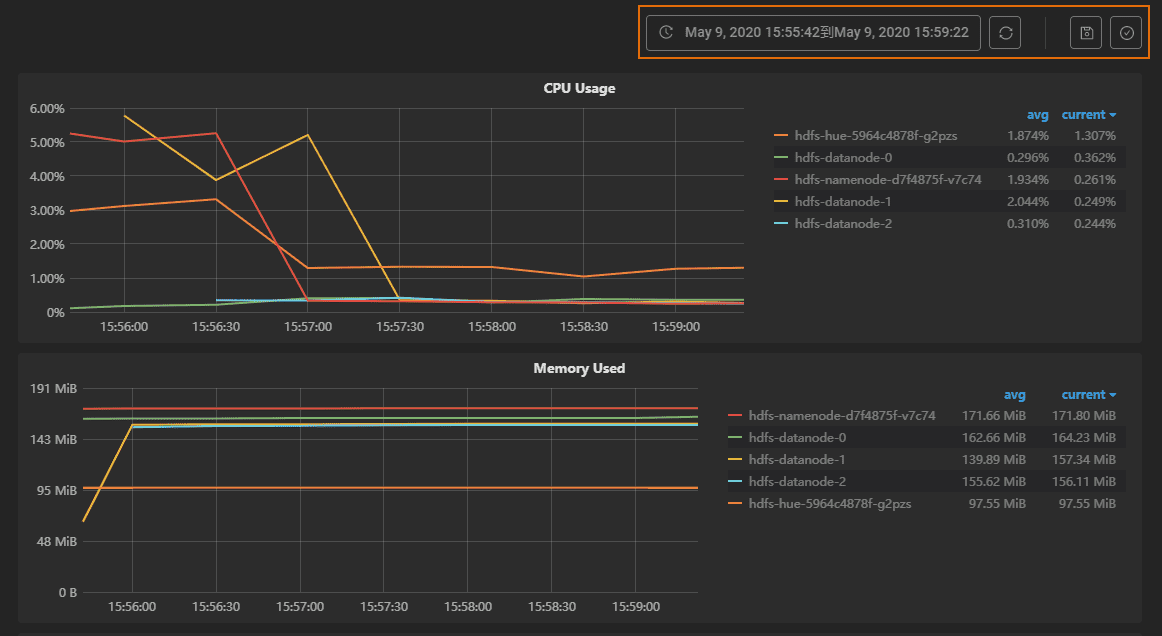1162x636 pixels.
Task: Sort CPU Usage legend by avg
Action: [1037, 115]
